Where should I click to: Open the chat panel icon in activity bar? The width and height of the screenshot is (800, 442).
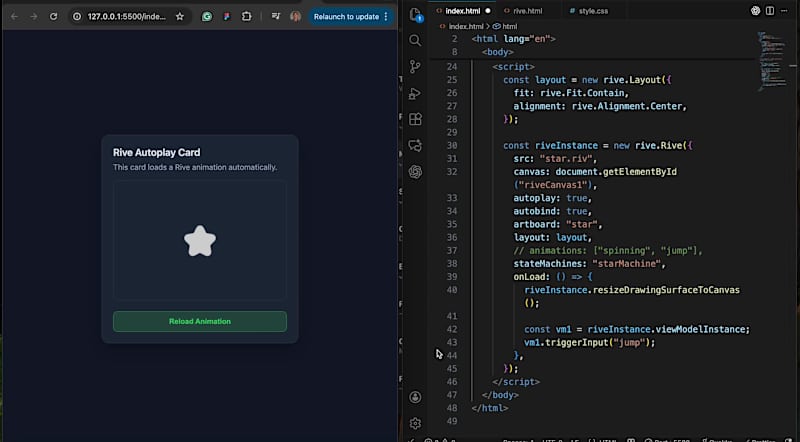pos(415,145)
